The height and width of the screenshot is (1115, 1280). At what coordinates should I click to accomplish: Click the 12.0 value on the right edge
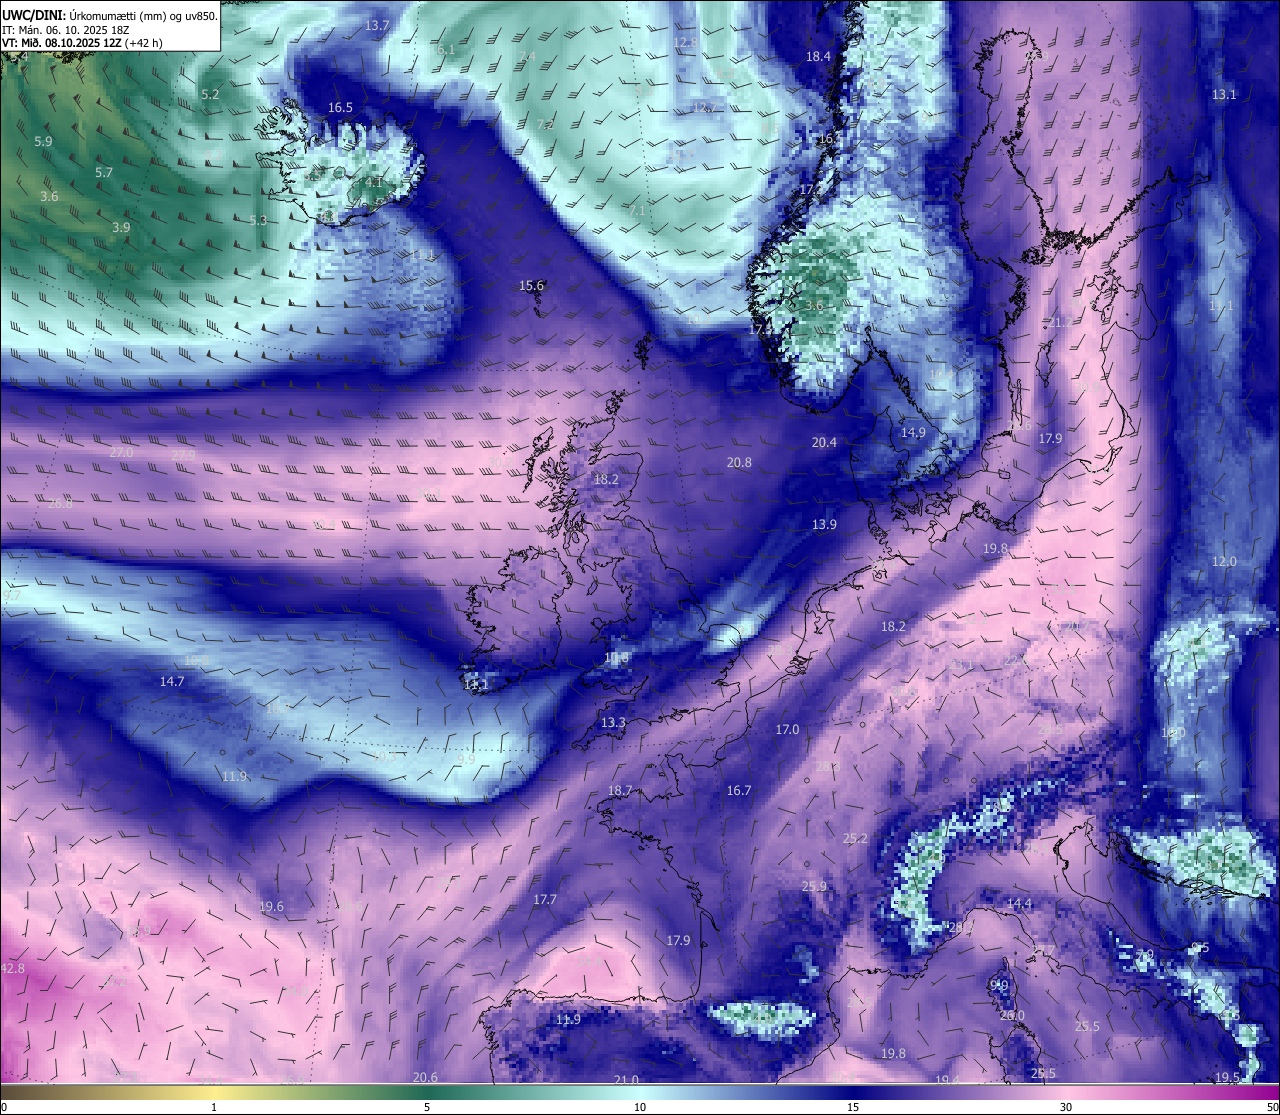point(1224,562)
